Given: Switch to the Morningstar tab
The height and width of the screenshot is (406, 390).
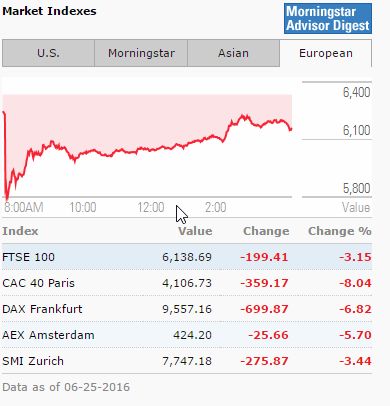Looking at the screenshot, I should point(141,53).
